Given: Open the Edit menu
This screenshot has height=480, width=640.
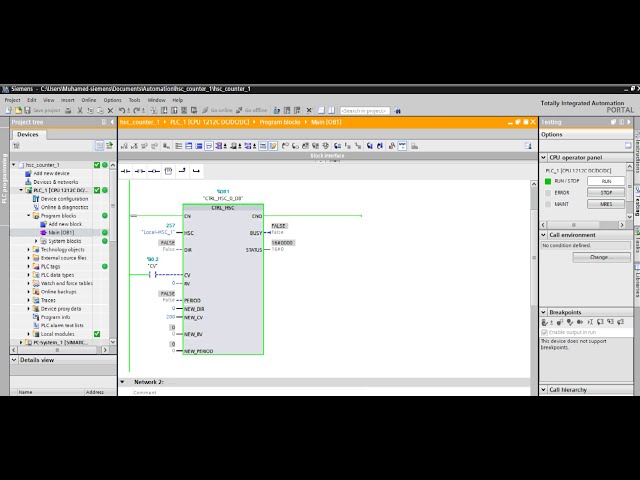Looking at the screenshot, I should click(x=32, y=100).
